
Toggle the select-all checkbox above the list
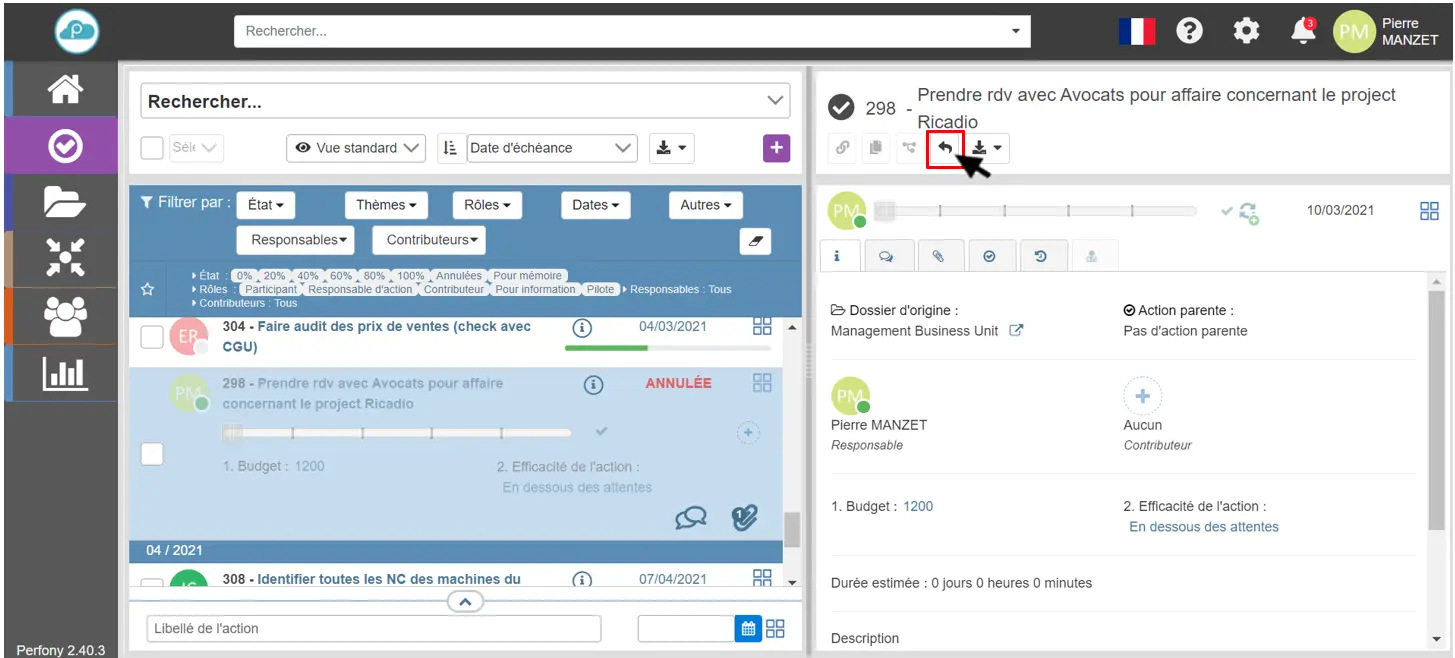pyautogui.click(x=151, y=148)
